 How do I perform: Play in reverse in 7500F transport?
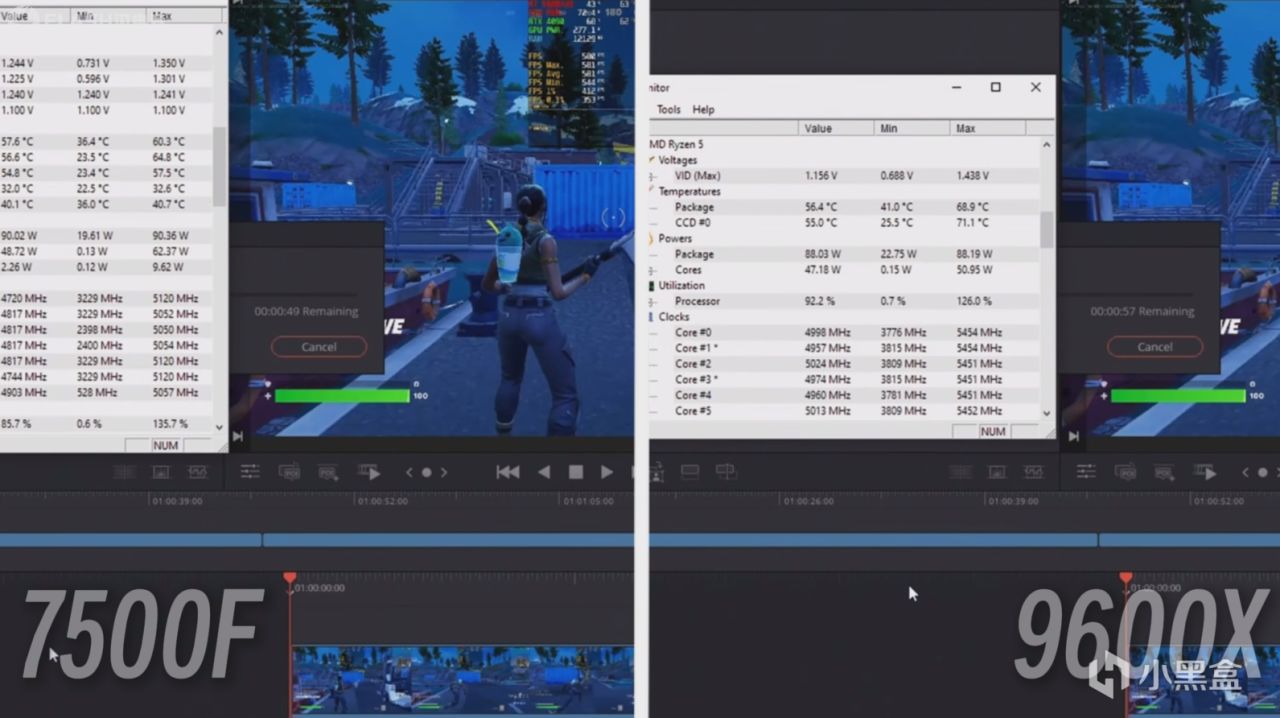tap(544, 472)
